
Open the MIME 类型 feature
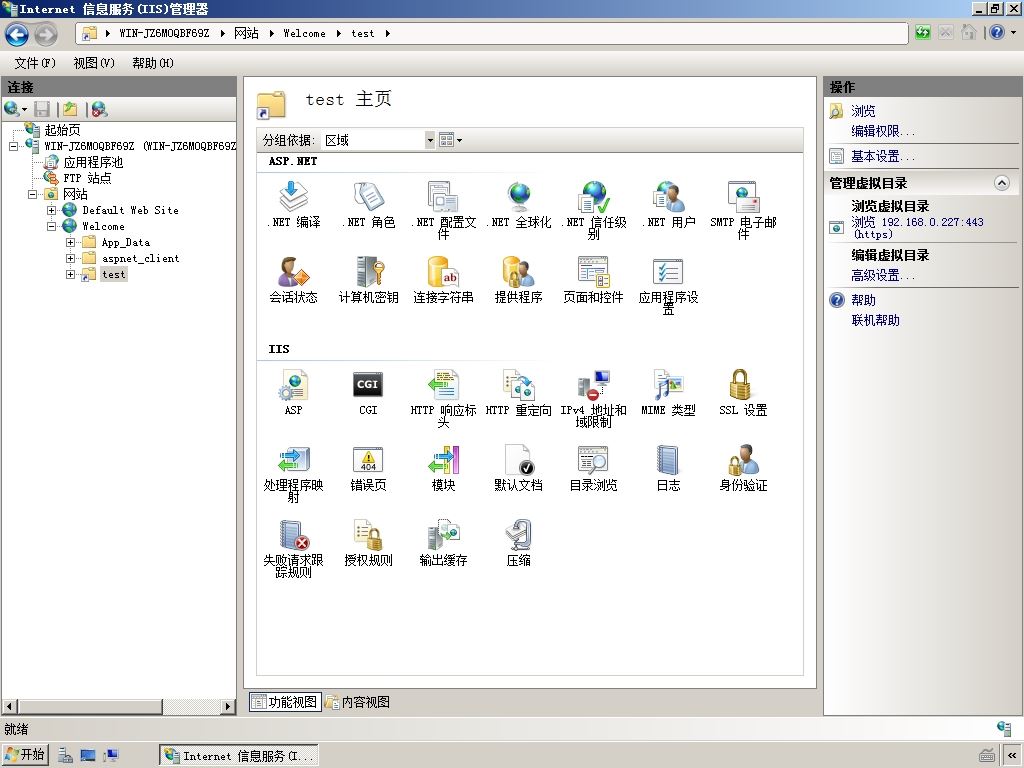pyautogui.click(x=668, y=392)
